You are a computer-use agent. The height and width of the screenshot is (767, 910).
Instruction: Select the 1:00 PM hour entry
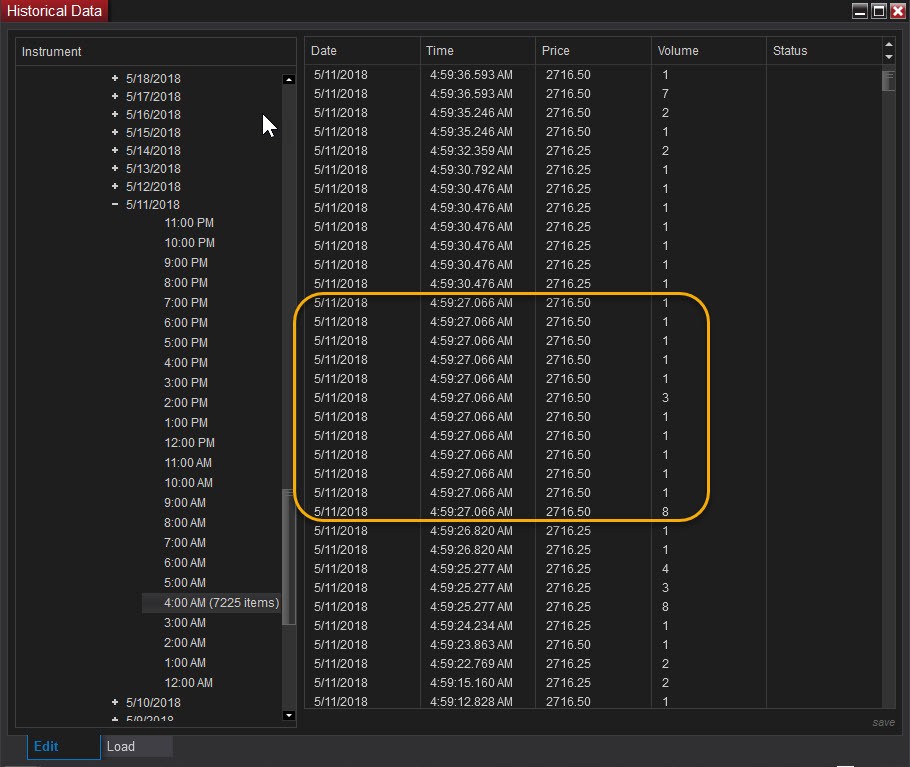[186, 423]
